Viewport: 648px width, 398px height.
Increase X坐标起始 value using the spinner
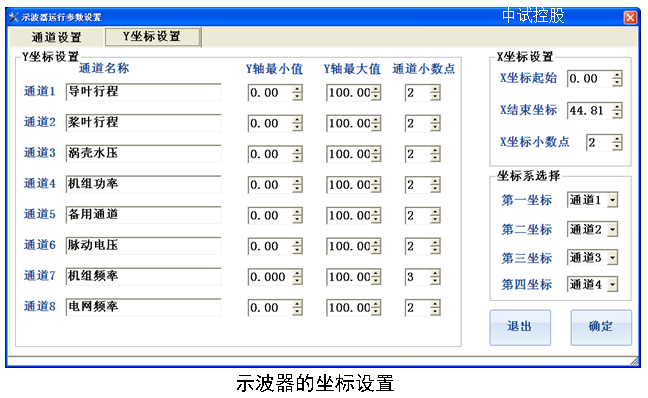click(x=617, y=75)
